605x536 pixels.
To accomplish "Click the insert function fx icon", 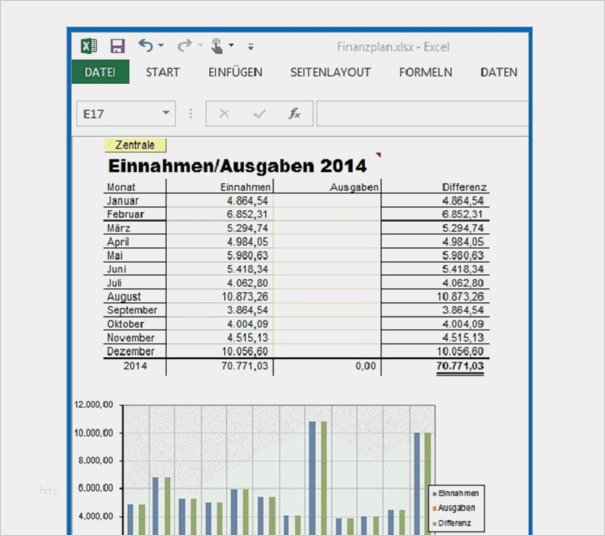I will (x=294, y=114).
